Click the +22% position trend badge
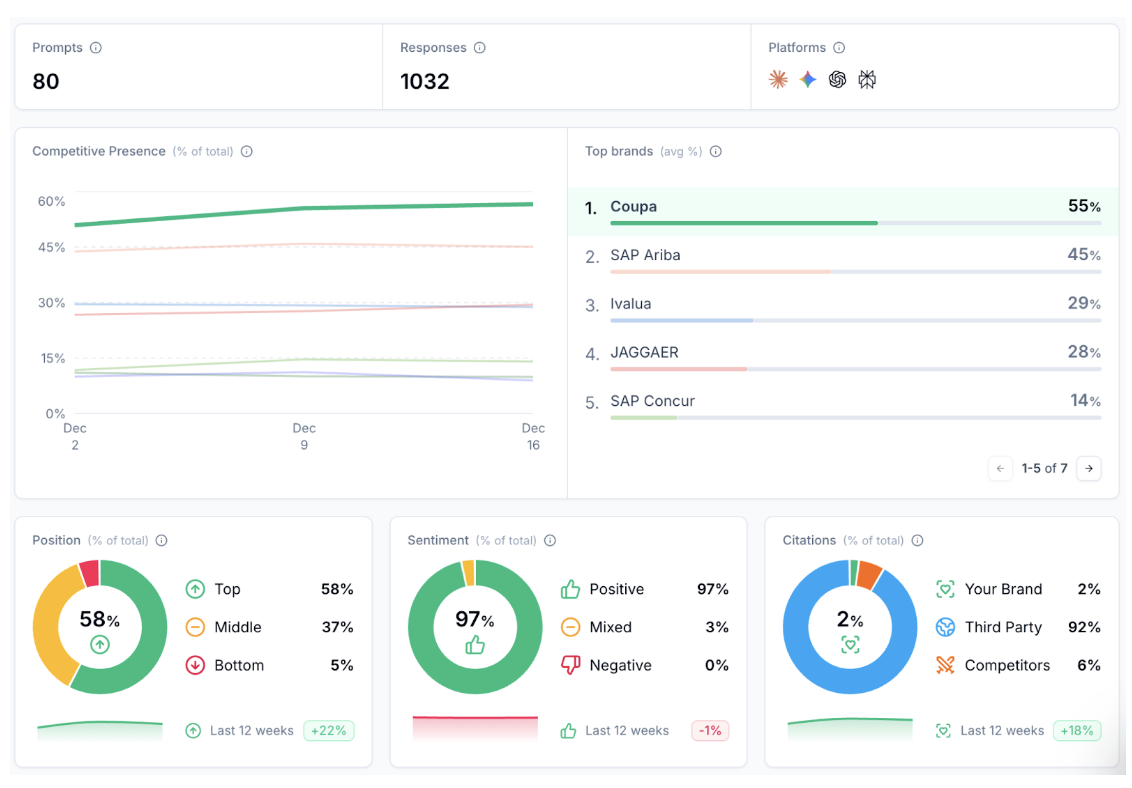 tap(328, 731)
